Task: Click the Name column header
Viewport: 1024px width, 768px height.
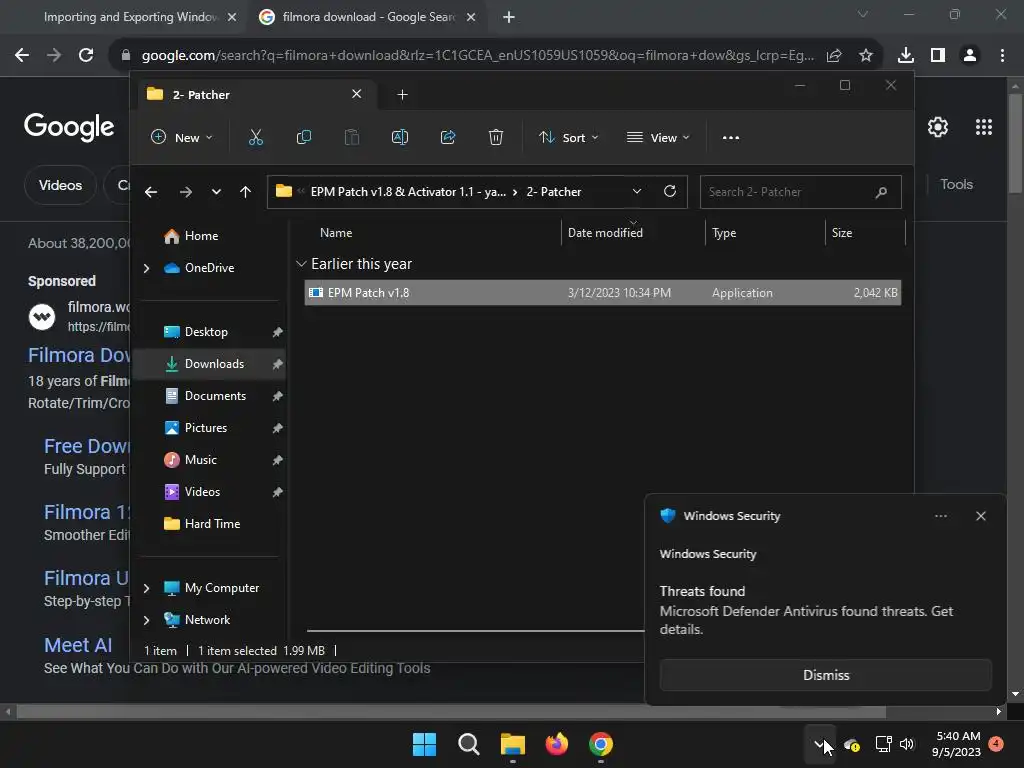Action: tap(336, 232)
